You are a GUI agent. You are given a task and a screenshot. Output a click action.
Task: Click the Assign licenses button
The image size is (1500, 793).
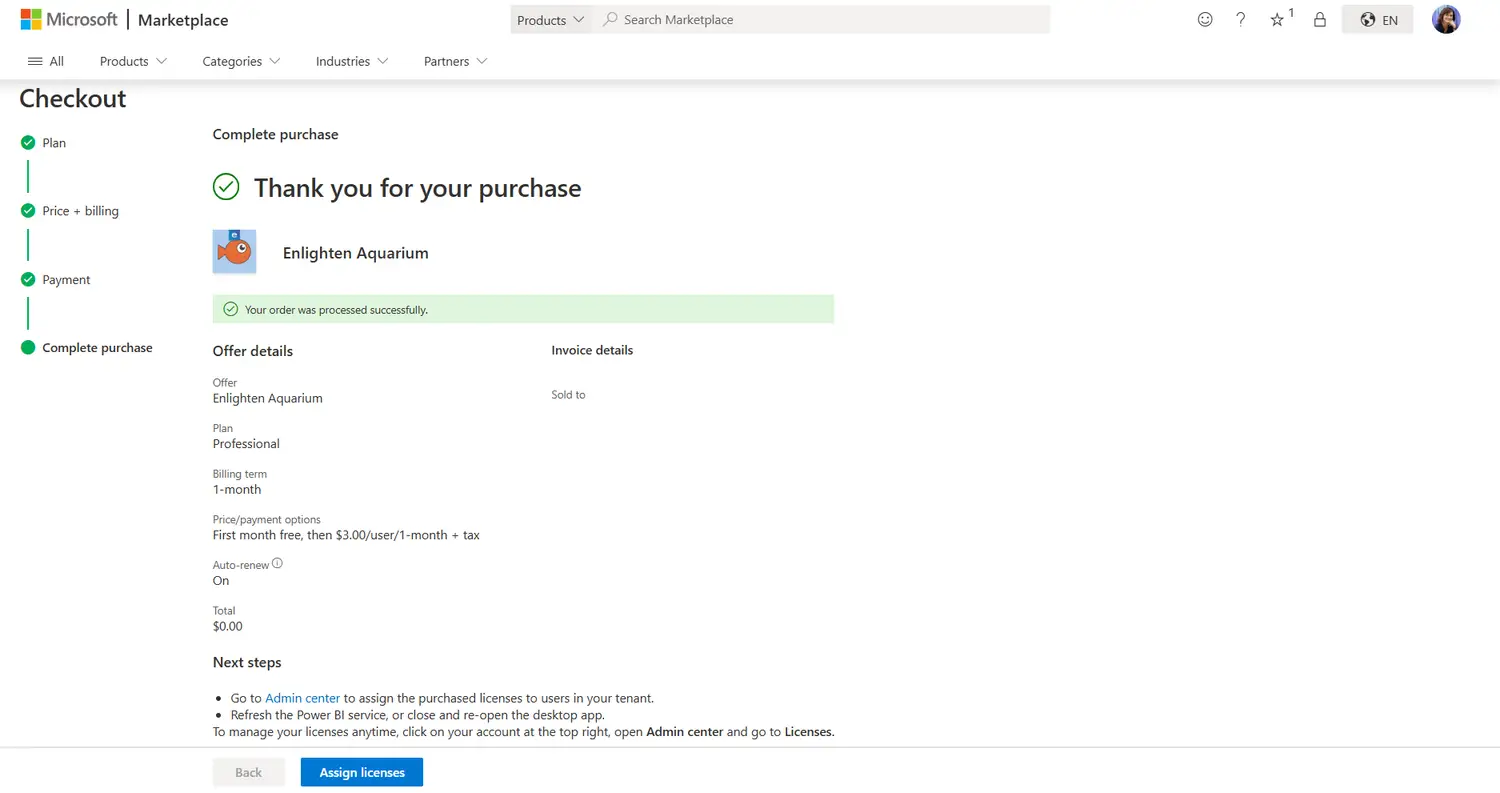point(361,772)
